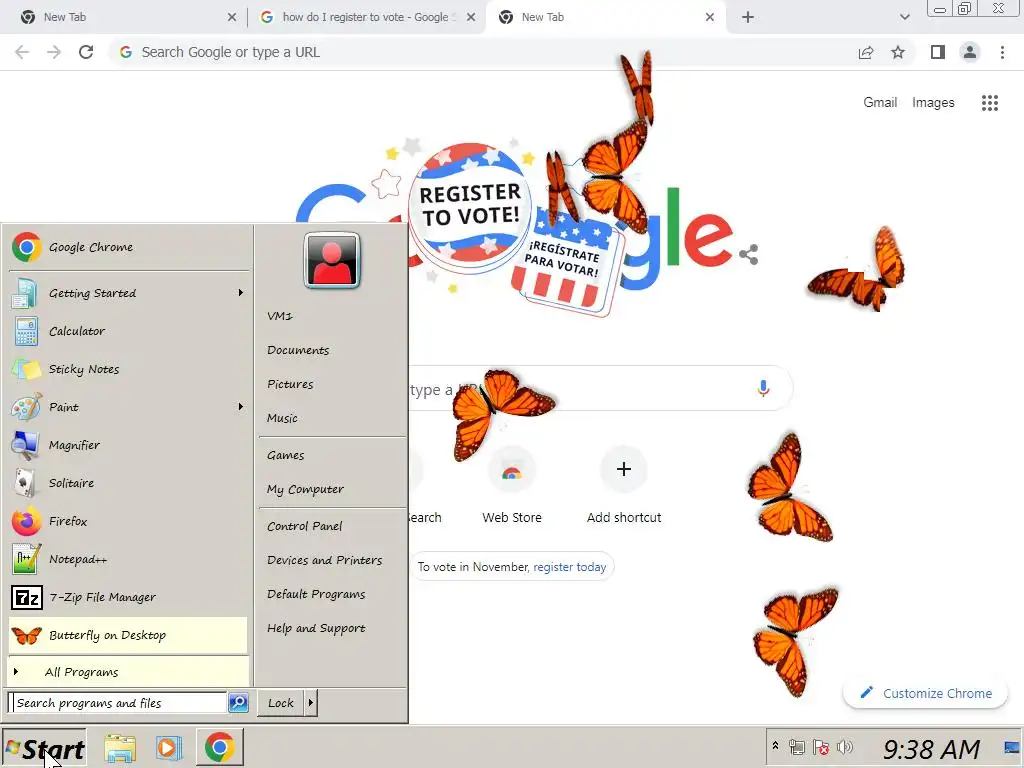Image resolution: width=1024 pixels, height=768 pixels.
Task: Bookmark this tab with star icon
Action: tap(898, 52)
